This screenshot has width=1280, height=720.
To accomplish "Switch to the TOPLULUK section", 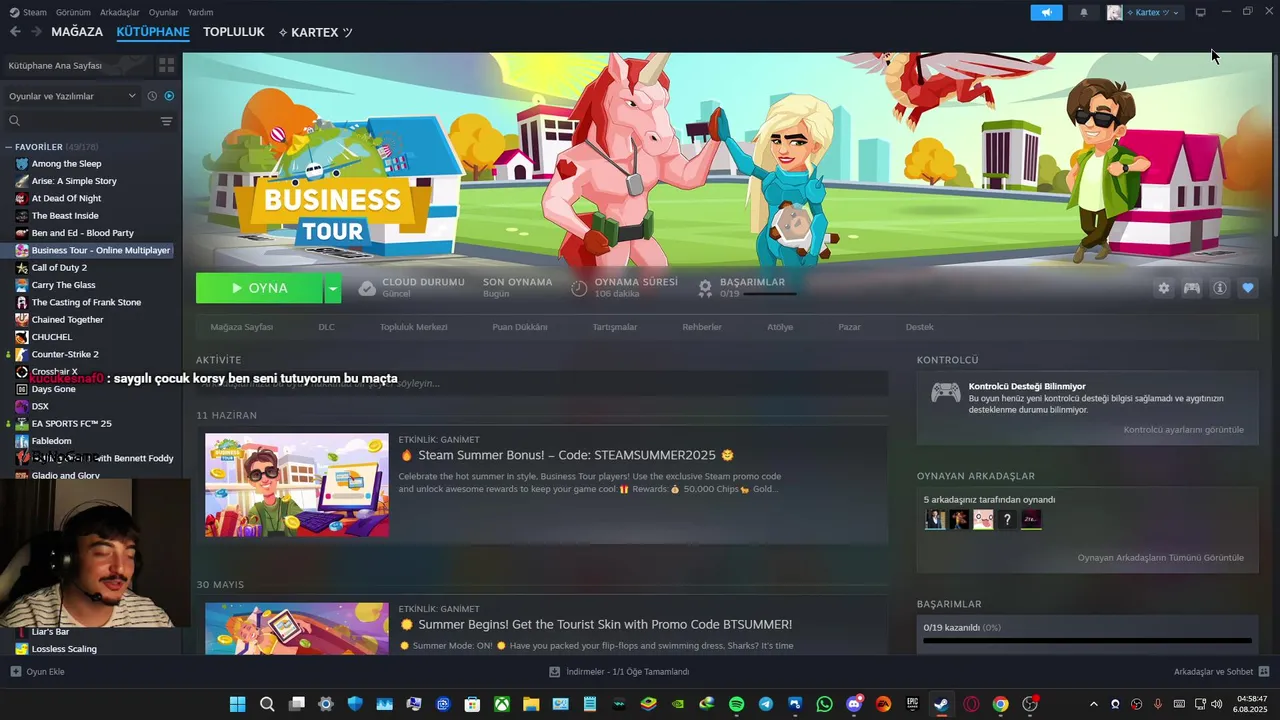I will [x=234, y=32].
